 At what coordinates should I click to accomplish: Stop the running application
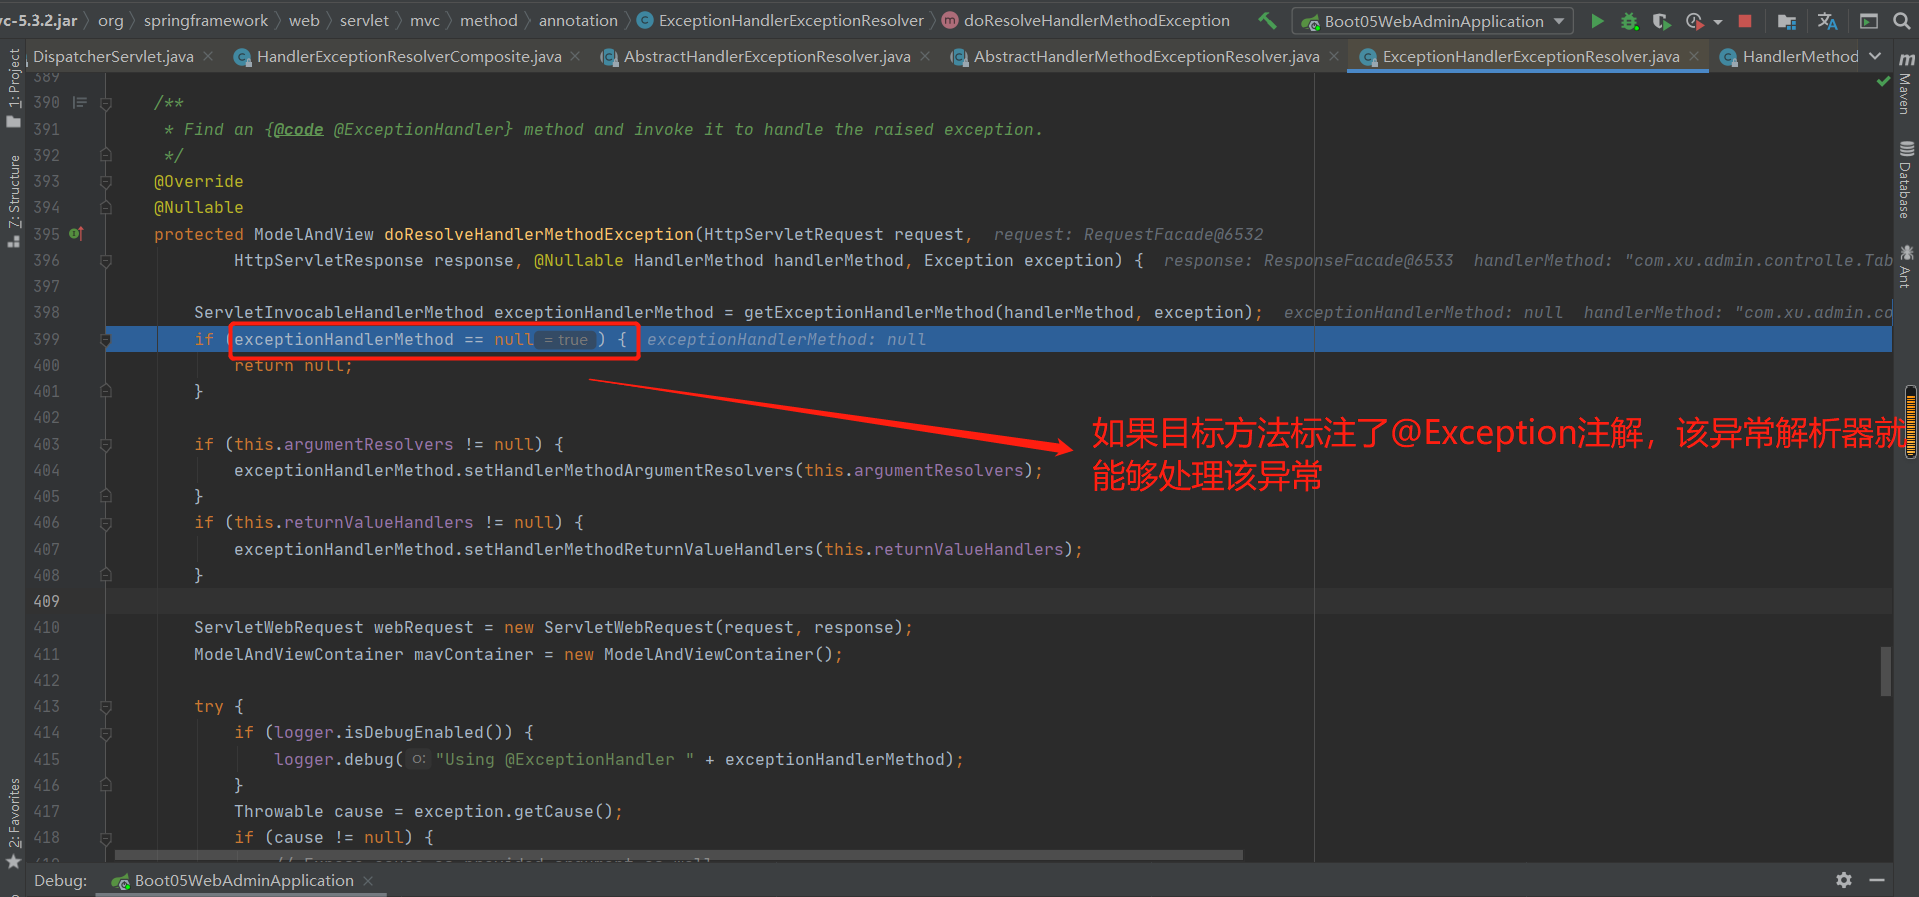pyautogui.click(x=1745, y=21)
